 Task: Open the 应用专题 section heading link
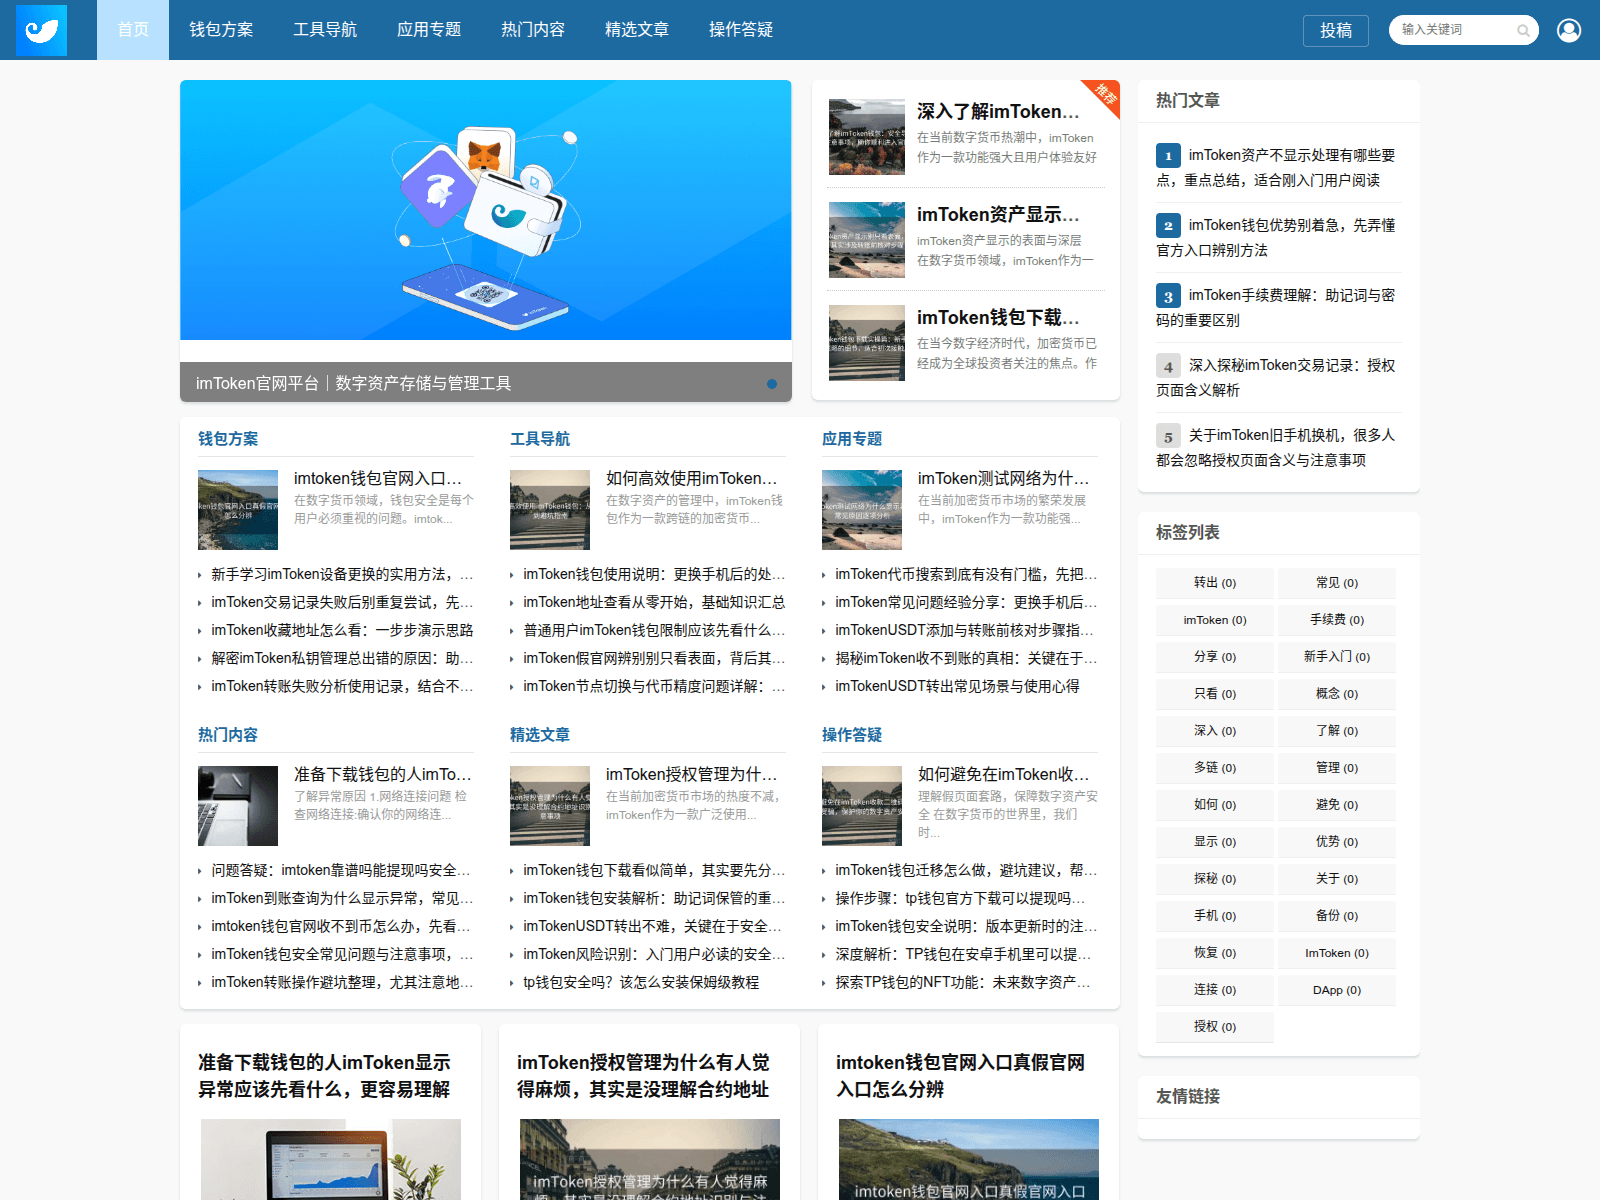852,439
